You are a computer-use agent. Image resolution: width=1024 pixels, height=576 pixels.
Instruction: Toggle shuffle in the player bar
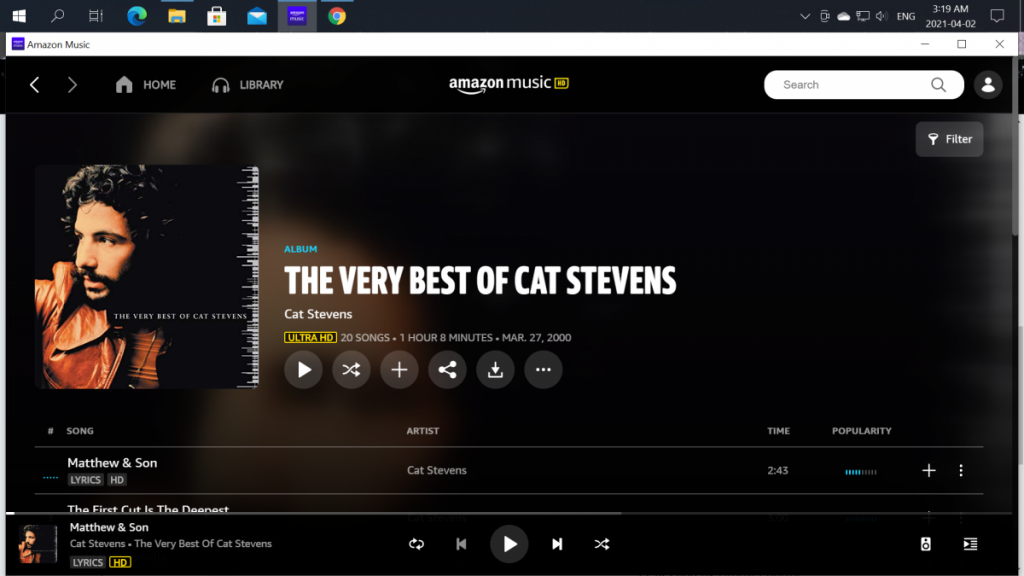[x=602, y=544]
